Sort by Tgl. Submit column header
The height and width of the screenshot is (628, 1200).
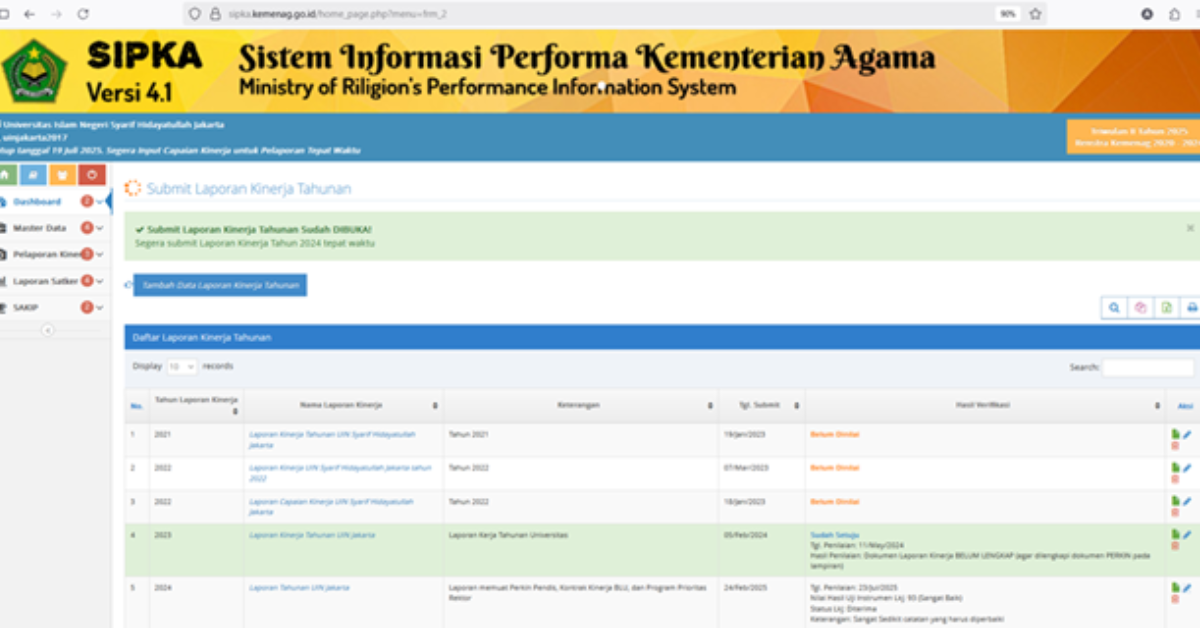tap(761, 405)
